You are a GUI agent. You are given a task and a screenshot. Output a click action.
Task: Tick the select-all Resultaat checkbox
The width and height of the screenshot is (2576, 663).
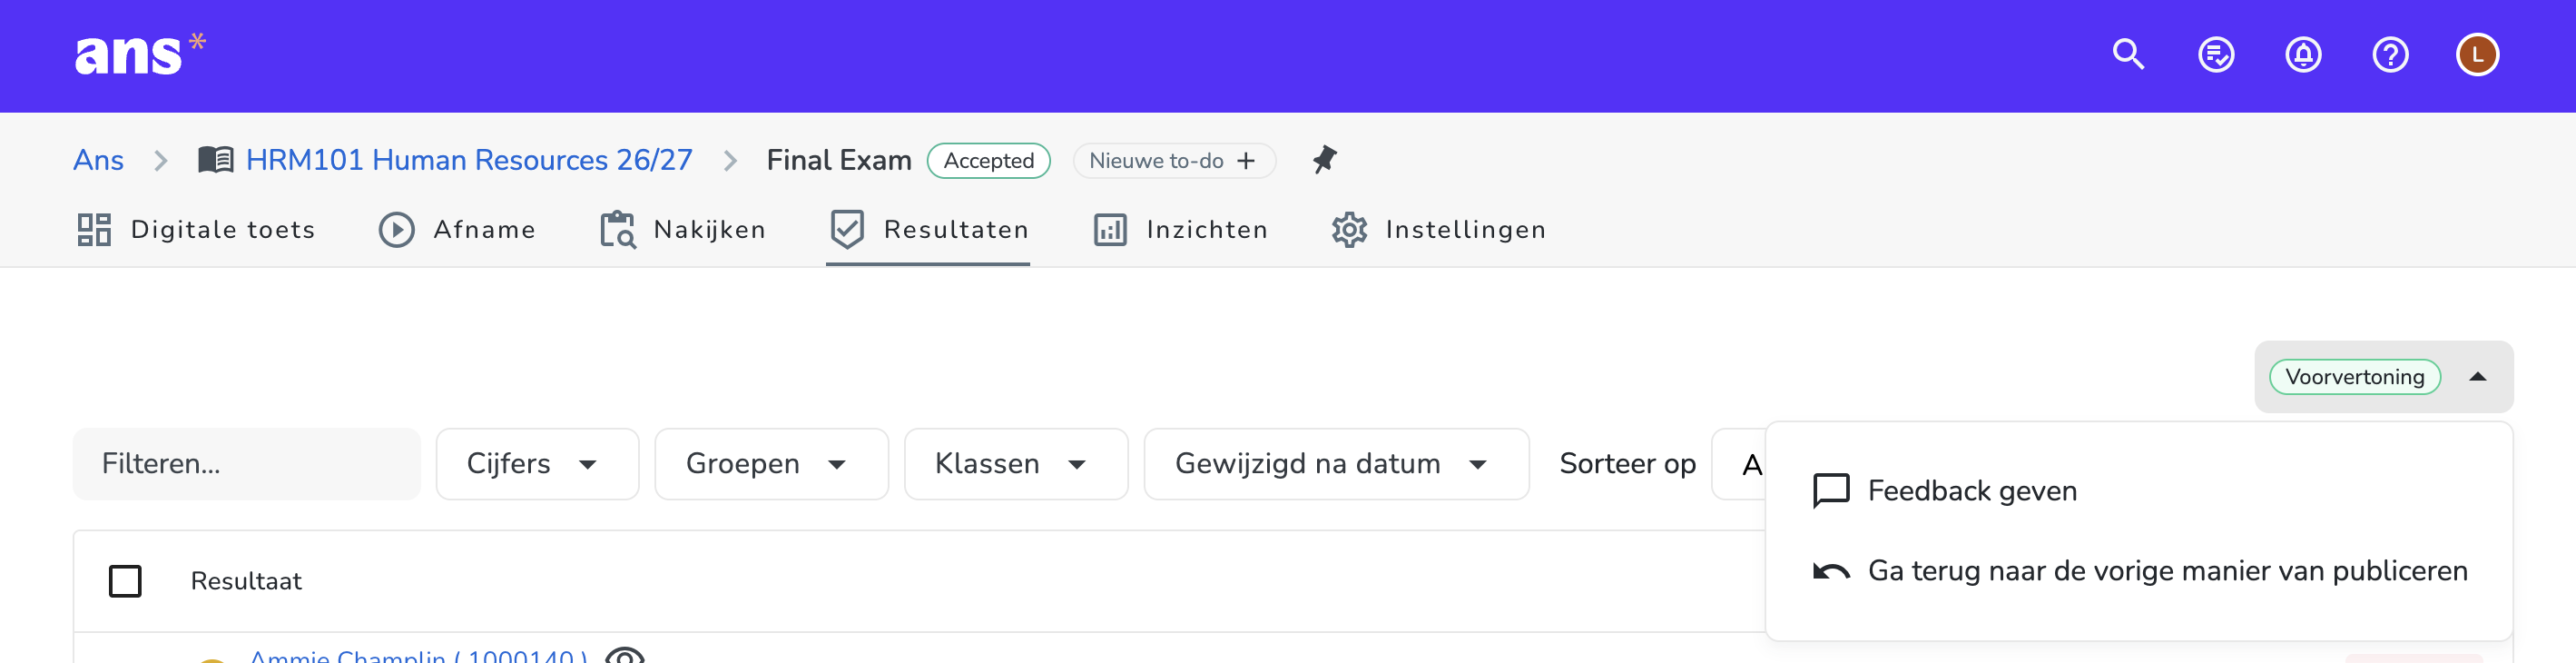click(x=125, y=581)
